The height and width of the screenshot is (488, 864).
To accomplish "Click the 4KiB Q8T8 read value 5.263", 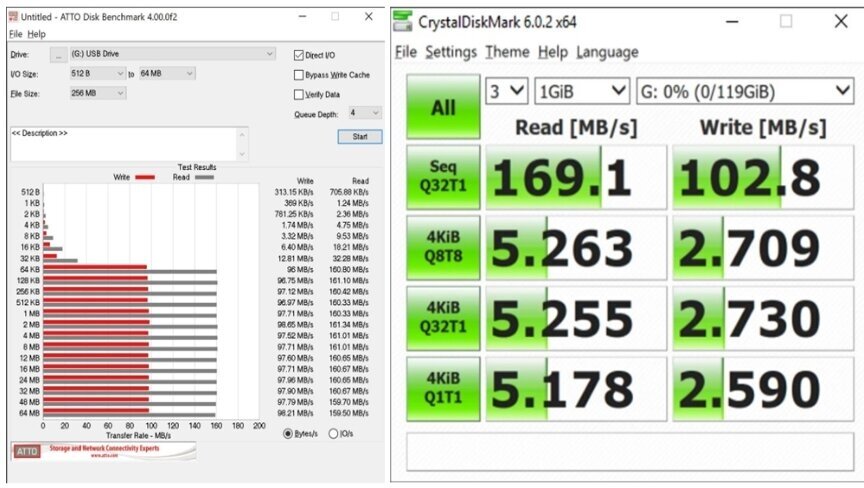I will pos(576,248).
